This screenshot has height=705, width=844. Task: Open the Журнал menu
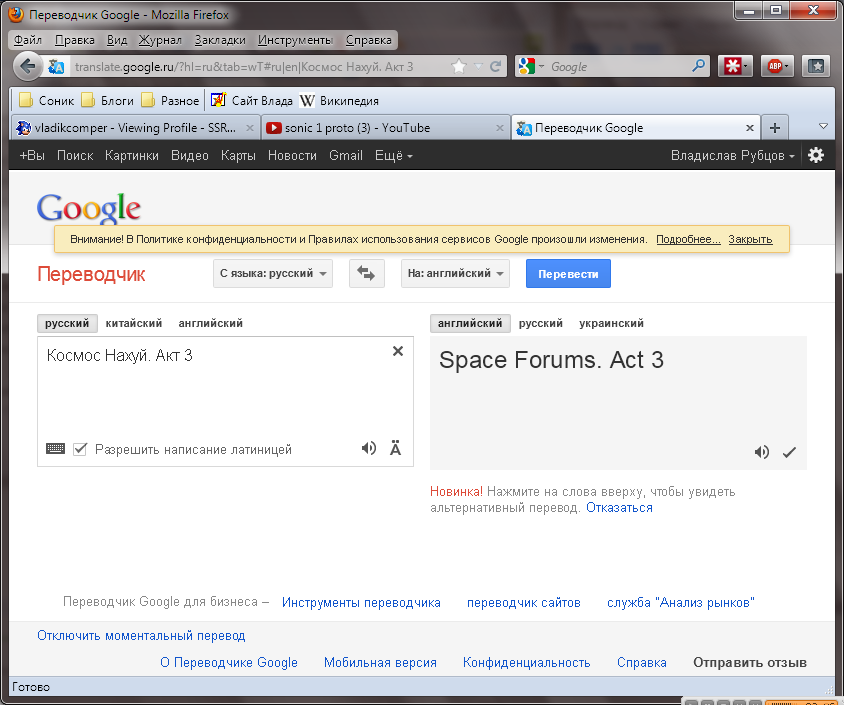pyautogui.click(x=160, y=40)
